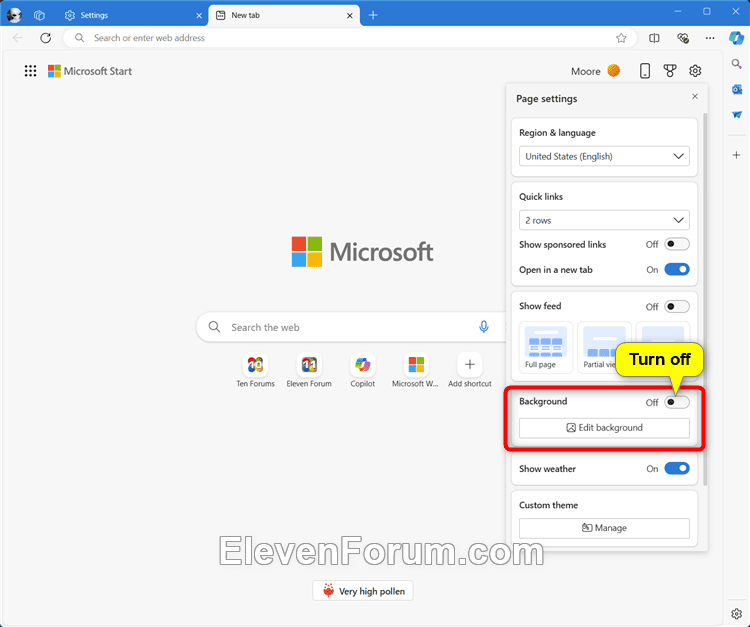
Task: Add this page to favorites star
Action: pyautogui.click(x=621, y=38)
